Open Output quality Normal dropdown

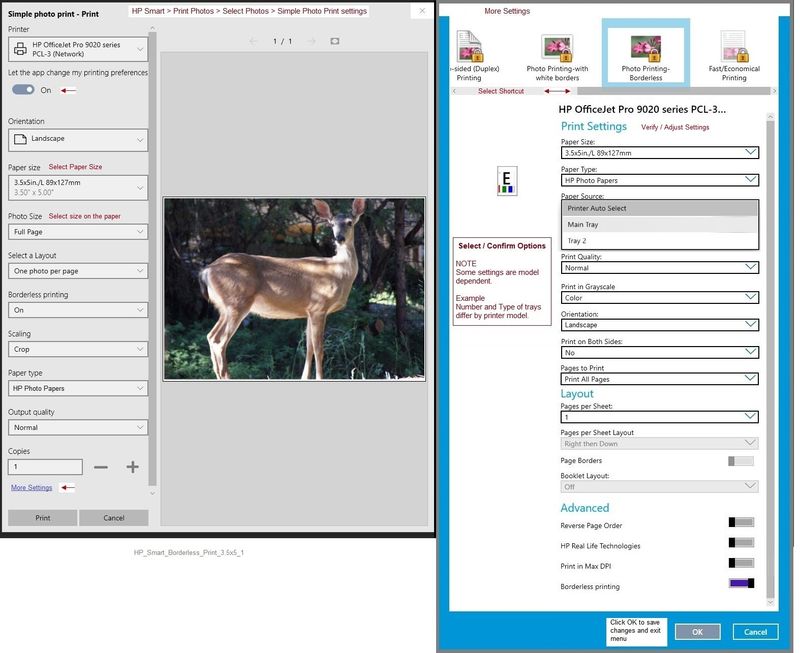coord(78,428)
